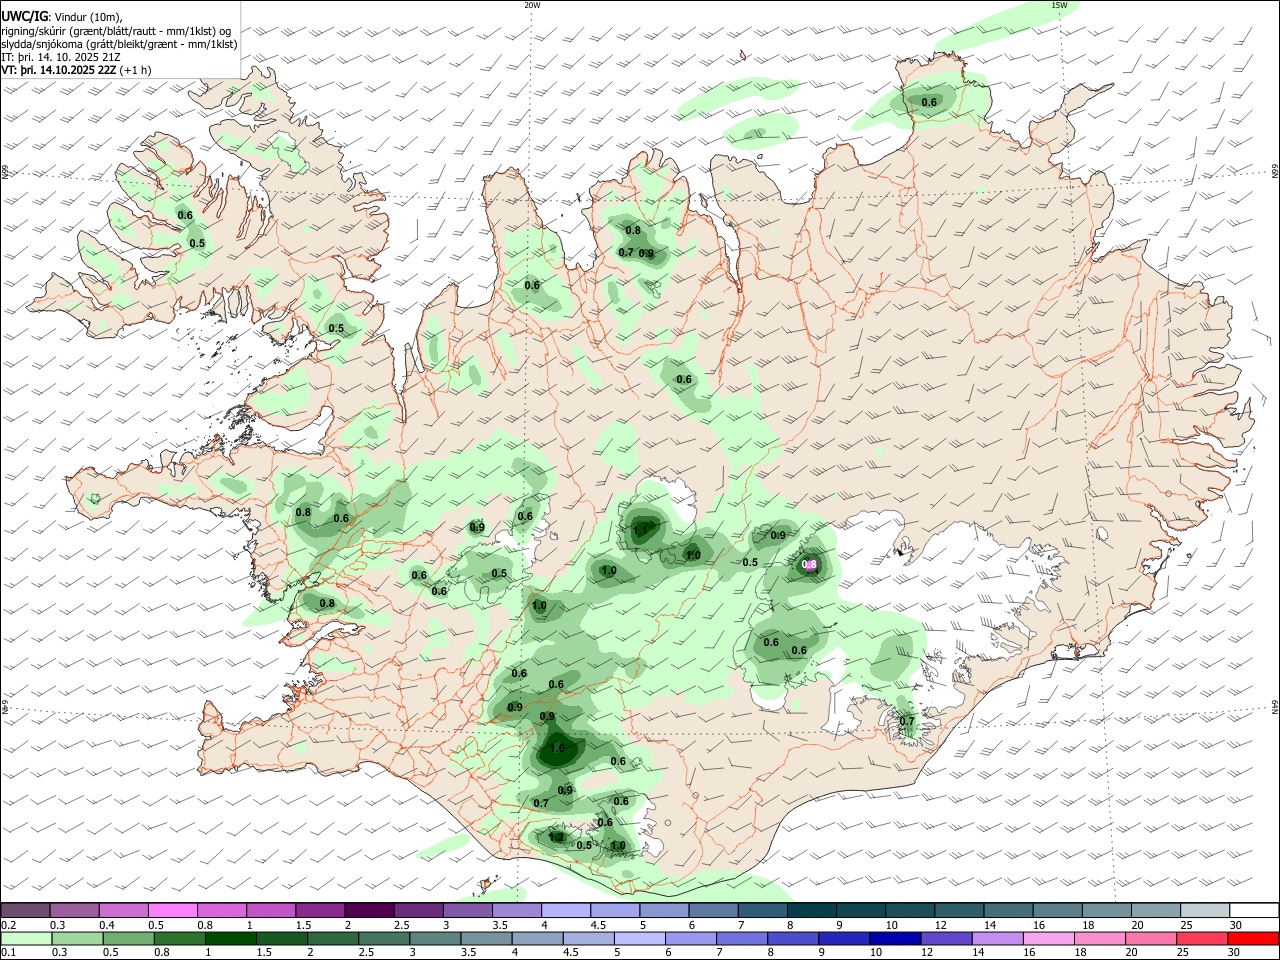
Task: Click lower legend green swatch between 0.5 and 0.8
Action: [x=128, y=939]
